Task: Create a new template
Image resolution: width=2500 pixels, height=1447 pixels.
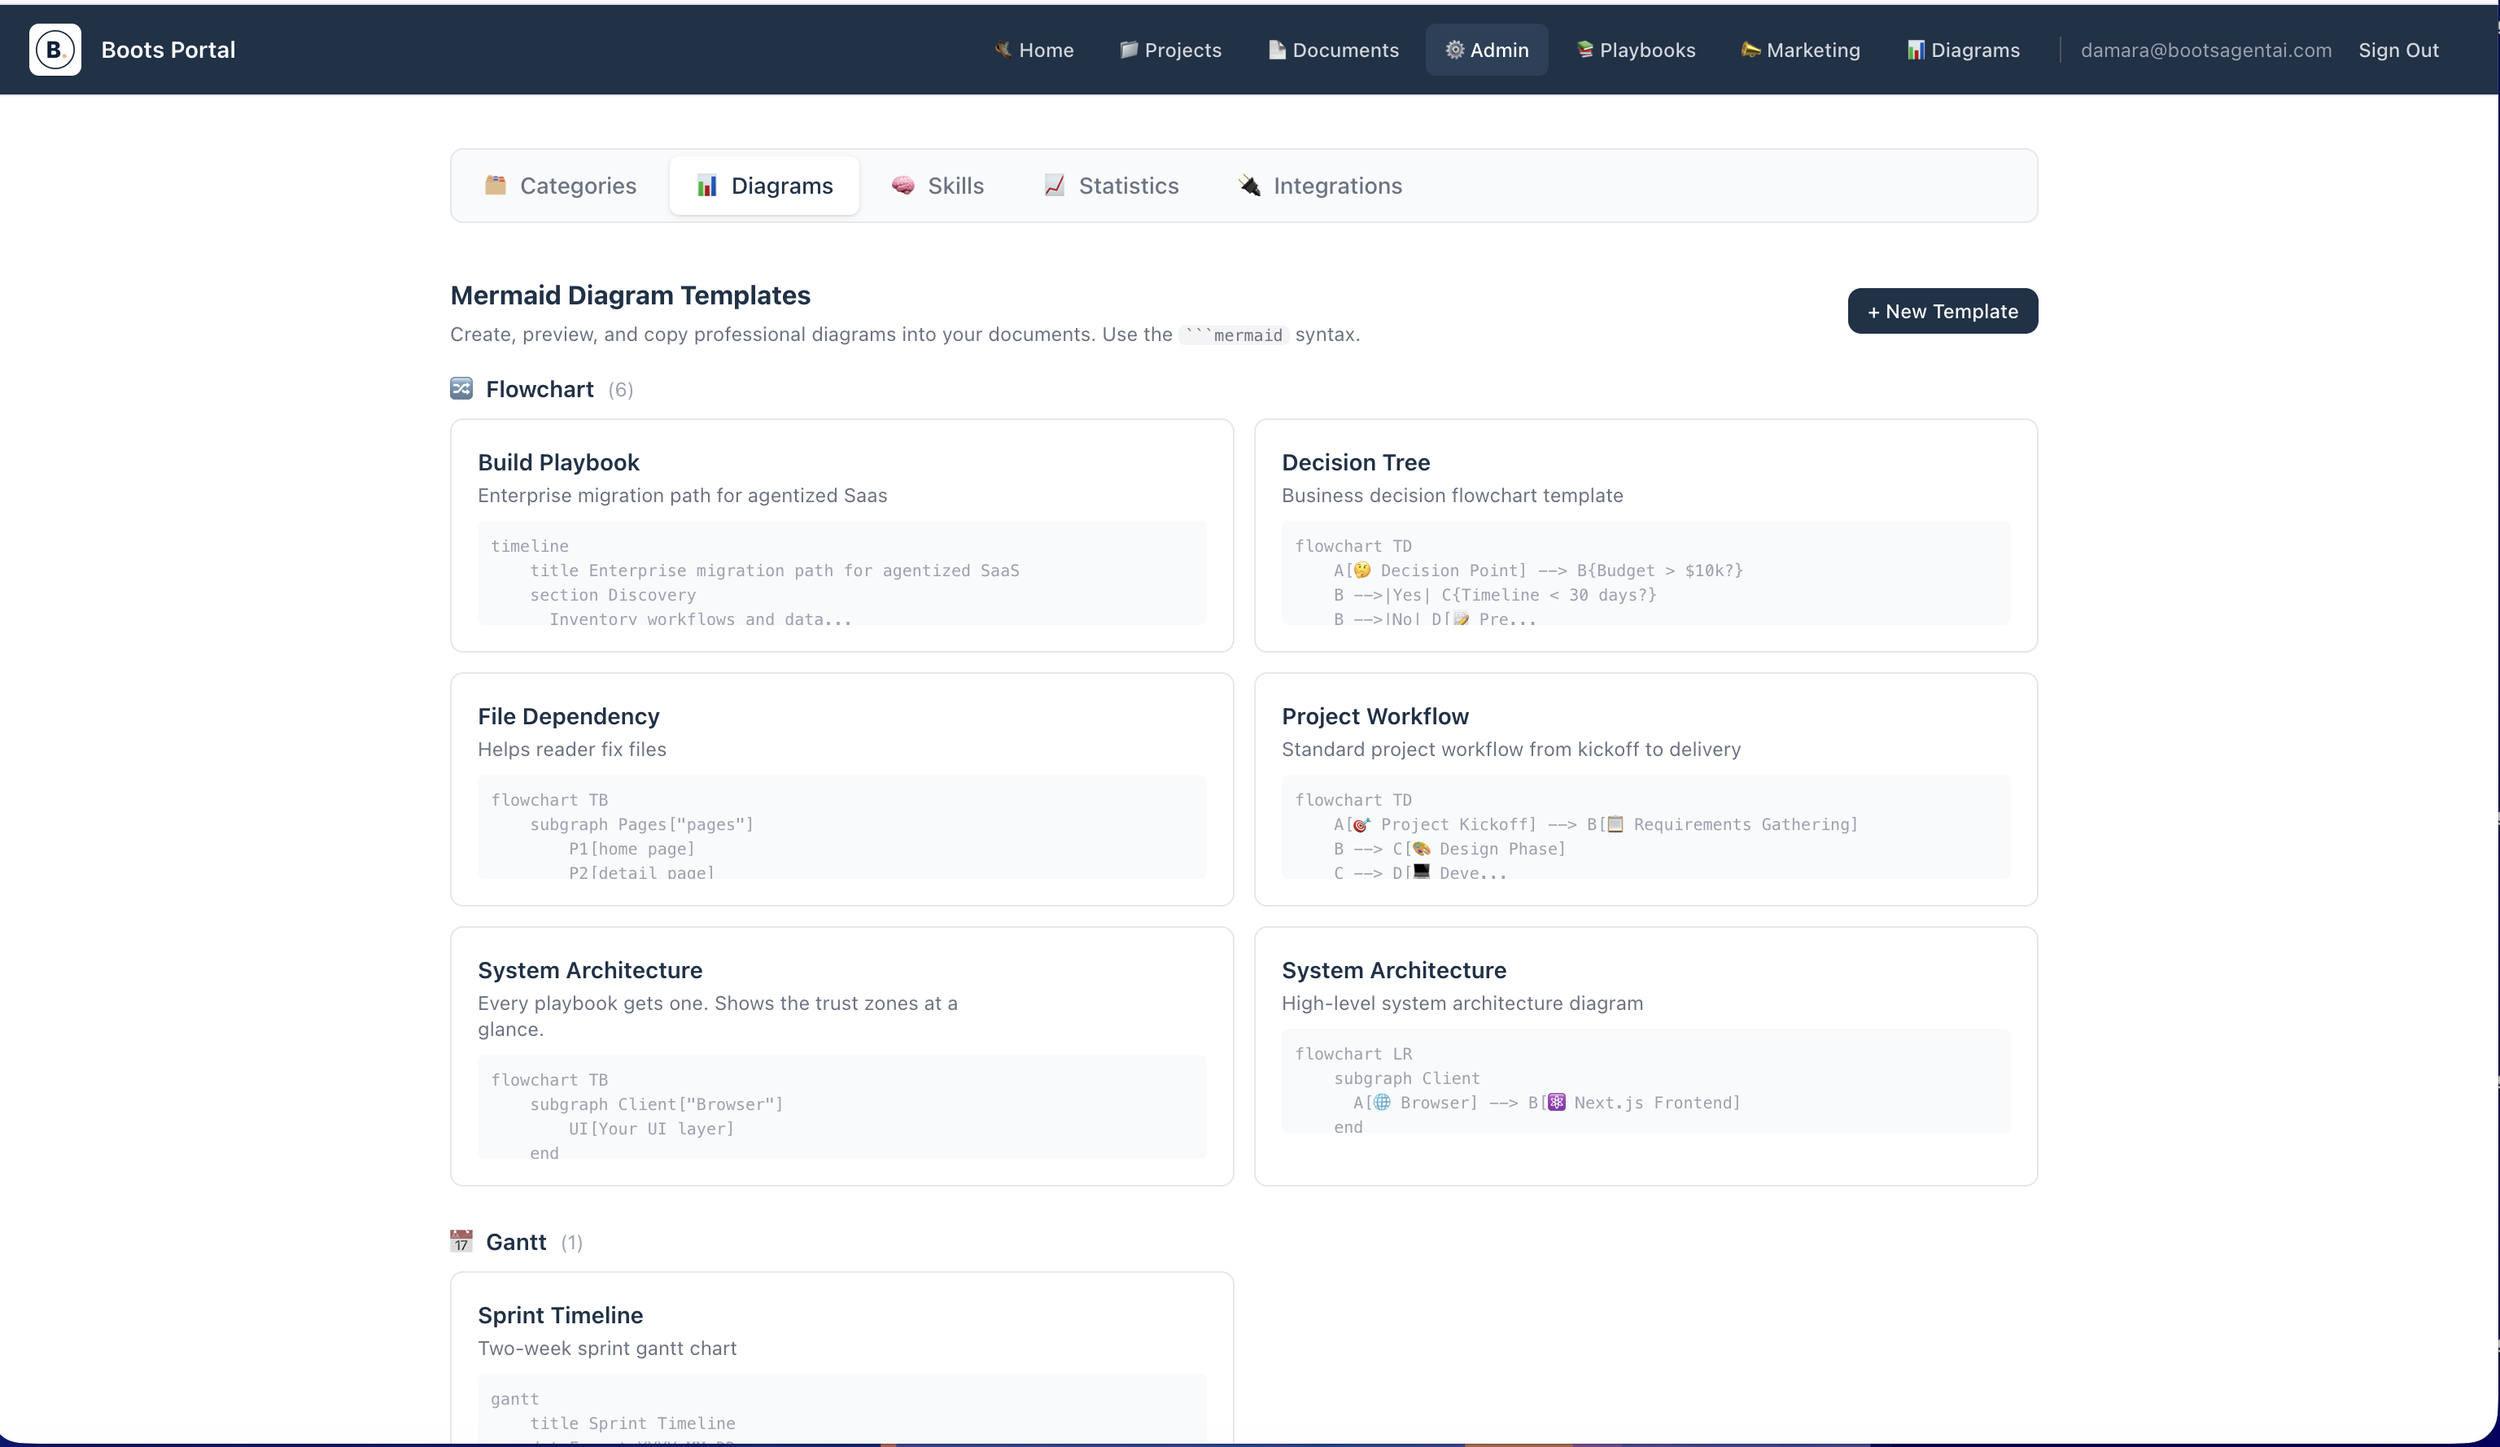Action: click(1942, 311)
